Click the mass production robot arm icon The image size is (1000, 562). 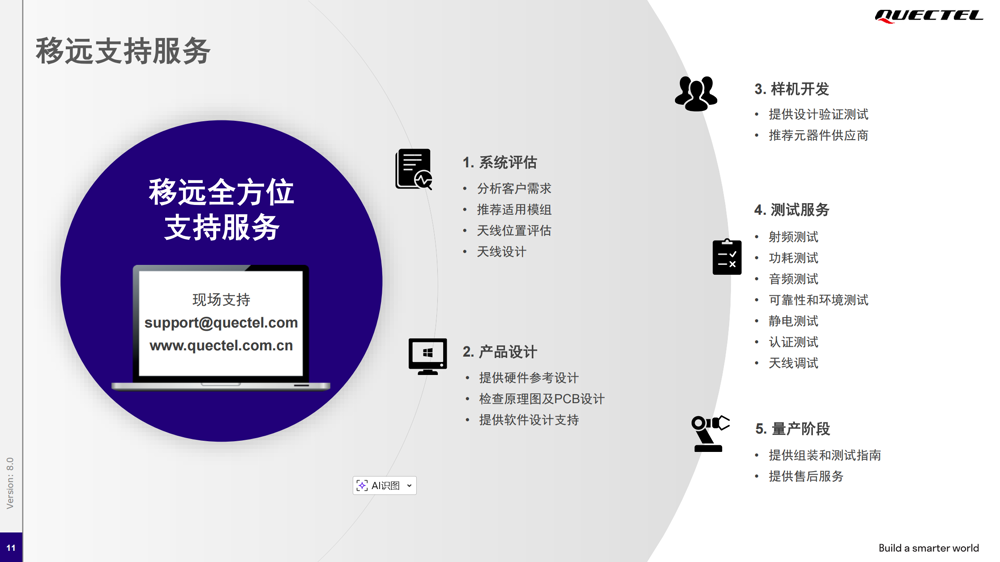pyautogui.click(x=710, y=433)
